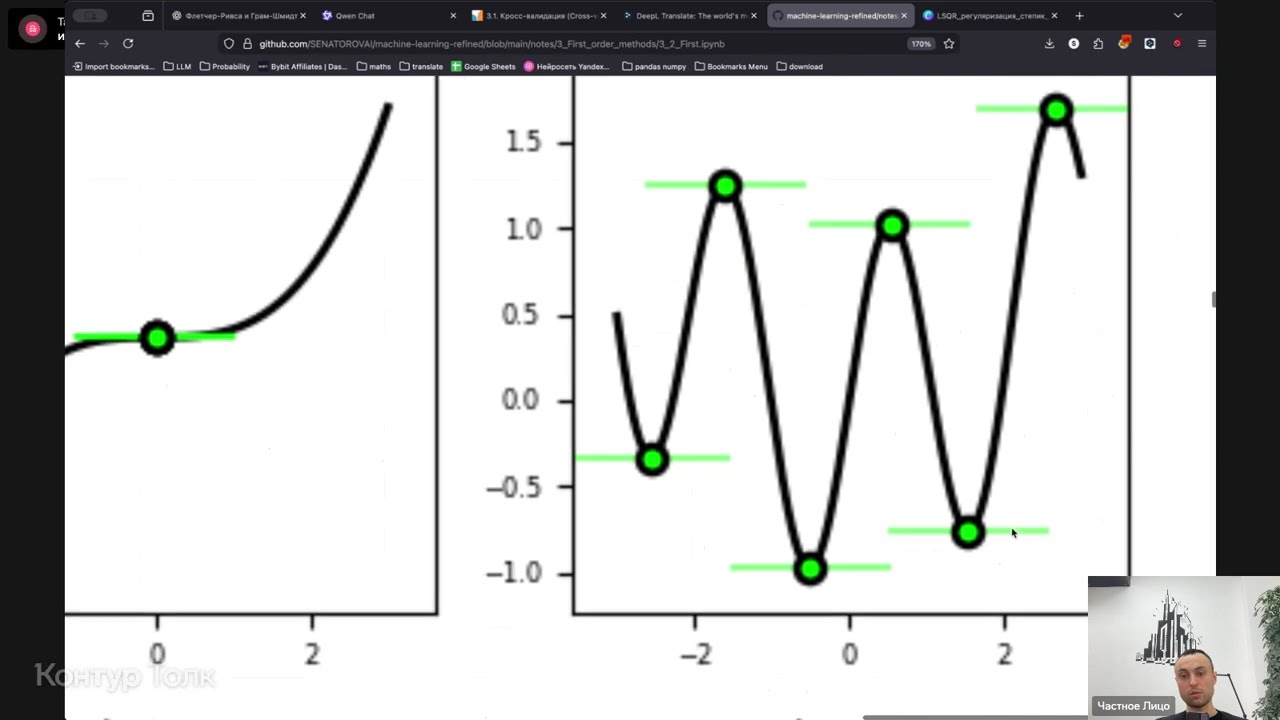Open the tracking protection shield icon
This screenshot has height=720, width=1280.
[229, 44]
